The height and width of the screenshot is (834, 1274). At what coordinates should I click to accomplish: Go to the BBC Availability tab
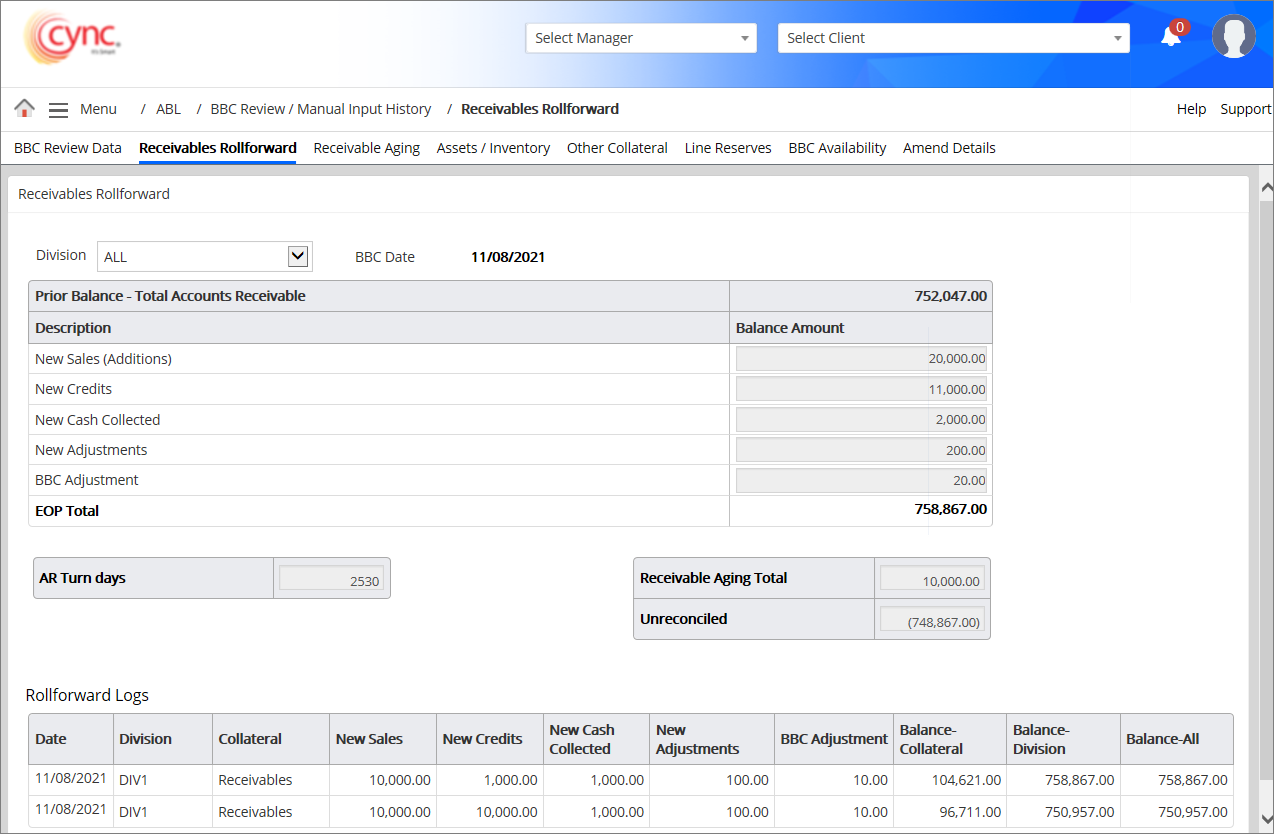pyautogui.click(x=837, y=148)
